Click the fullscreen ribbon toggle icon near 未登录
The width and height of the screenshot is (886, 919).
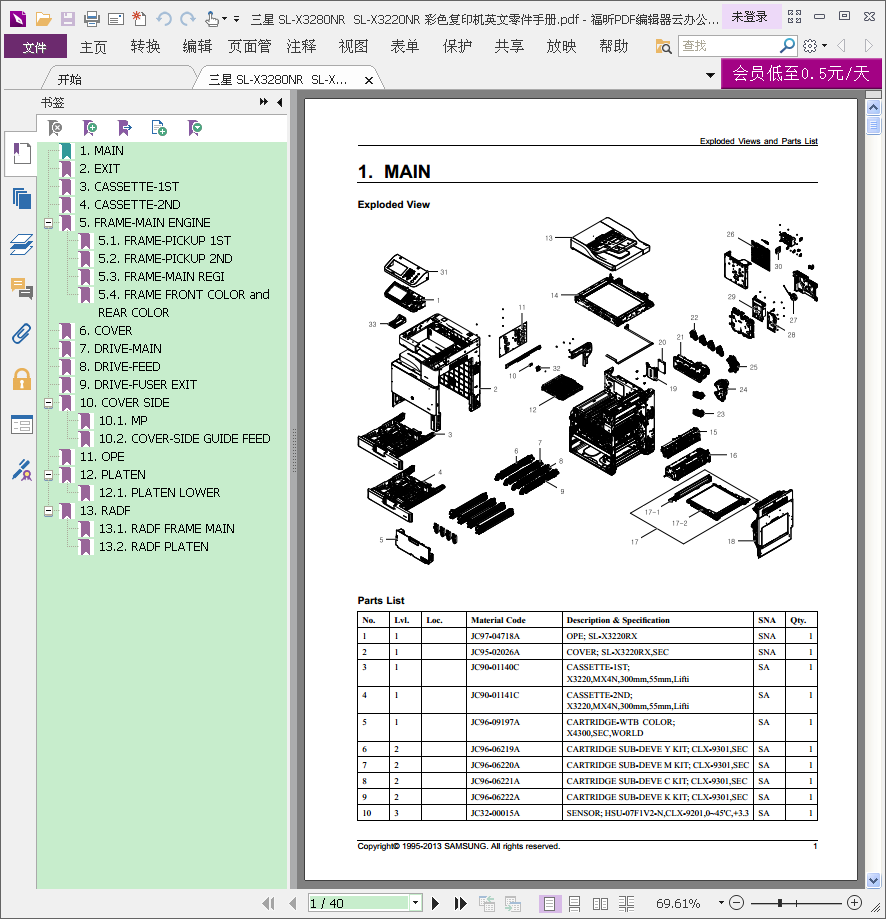795,16
